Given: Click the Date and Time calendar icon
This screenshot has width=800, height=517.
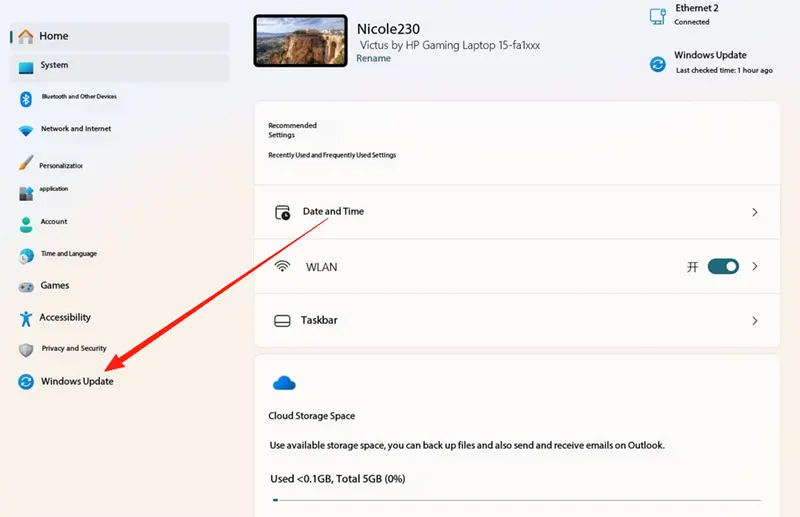Looking at the screenshot, I should click(282, 212).
